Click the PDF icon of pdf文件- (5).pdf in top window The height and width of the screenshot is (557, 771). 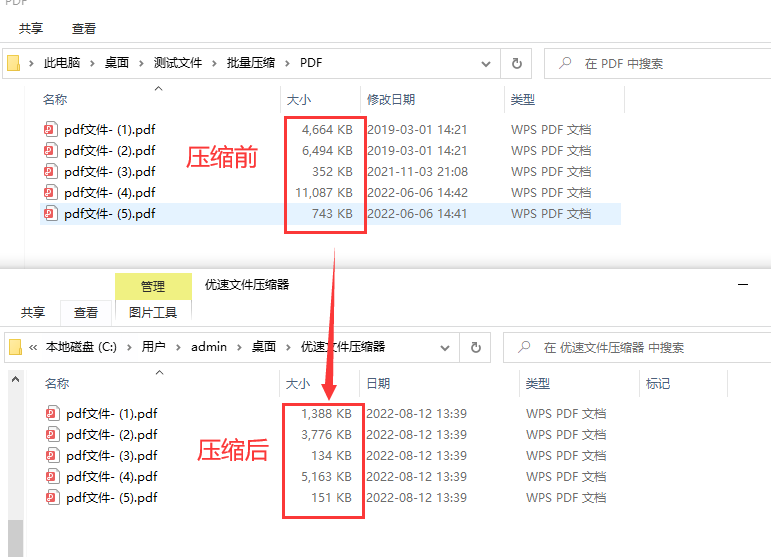pos(50,213)
